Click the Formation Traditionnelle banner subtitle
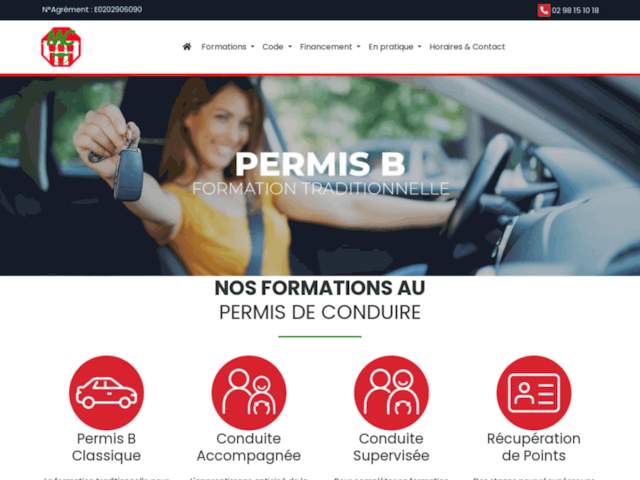The image size is (640, 480). pos(320,189)
